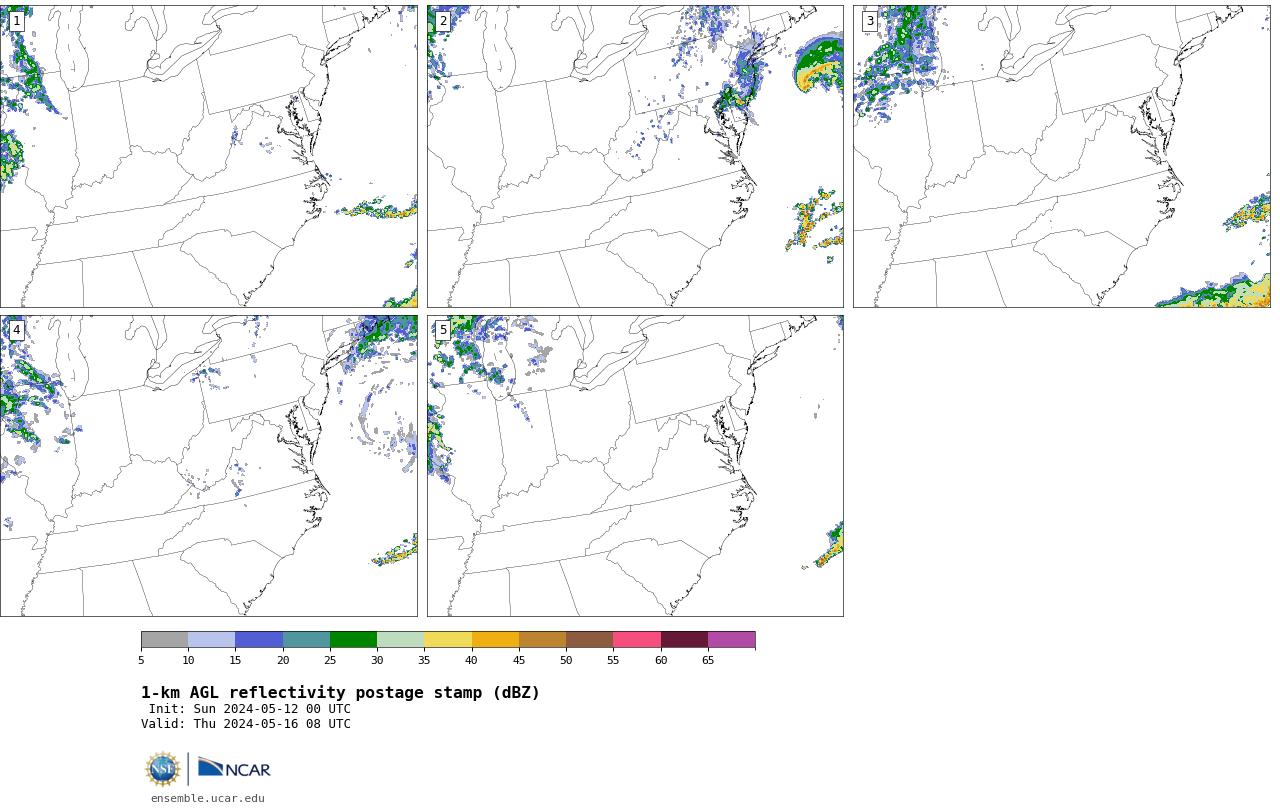Click the Valid: Thu 2024-05-16 08 UTC line

(246, 724)
